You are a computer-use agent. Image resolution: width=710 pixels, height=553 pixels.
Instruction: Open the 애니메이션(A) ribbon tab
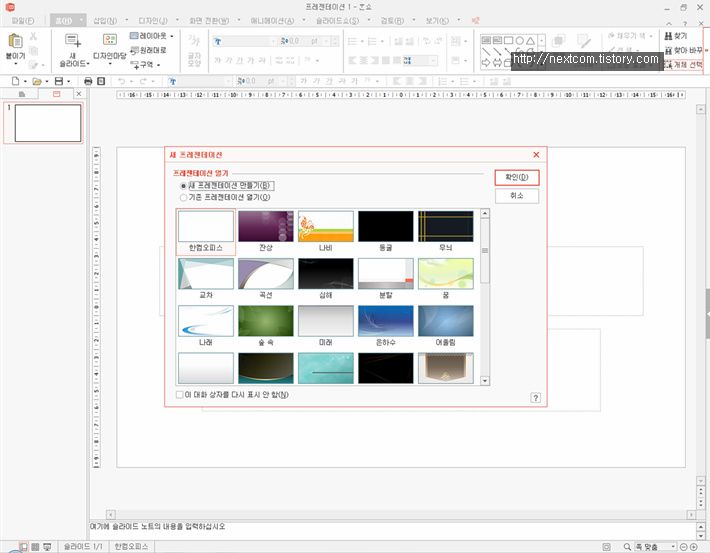(x=272, y=21)
